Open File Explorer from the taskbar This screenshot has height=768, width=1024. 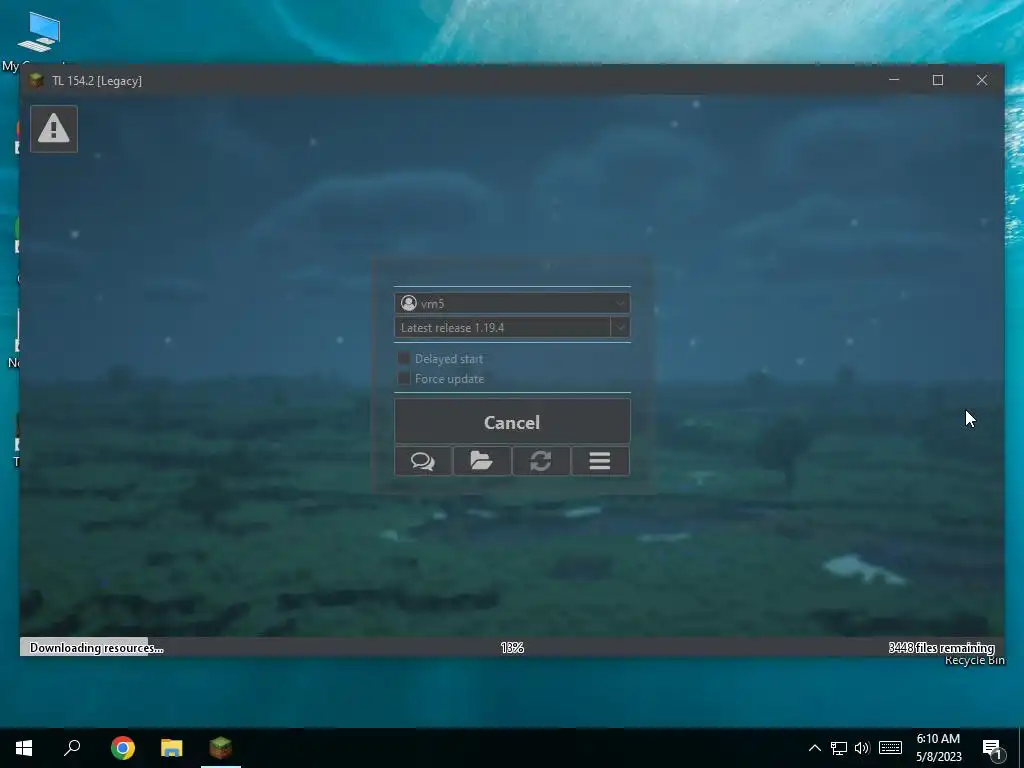click(172, 748)
